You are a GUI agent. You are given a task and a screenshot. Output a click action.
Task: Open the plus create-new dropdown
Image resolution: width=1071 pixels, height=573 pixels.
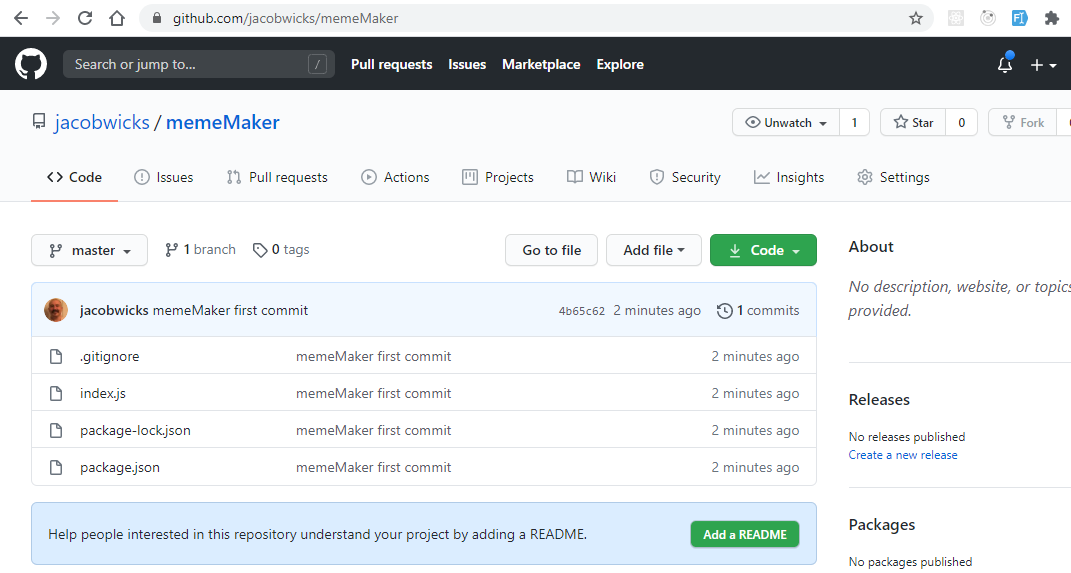pyautogui.click(x=1044, y=65)
